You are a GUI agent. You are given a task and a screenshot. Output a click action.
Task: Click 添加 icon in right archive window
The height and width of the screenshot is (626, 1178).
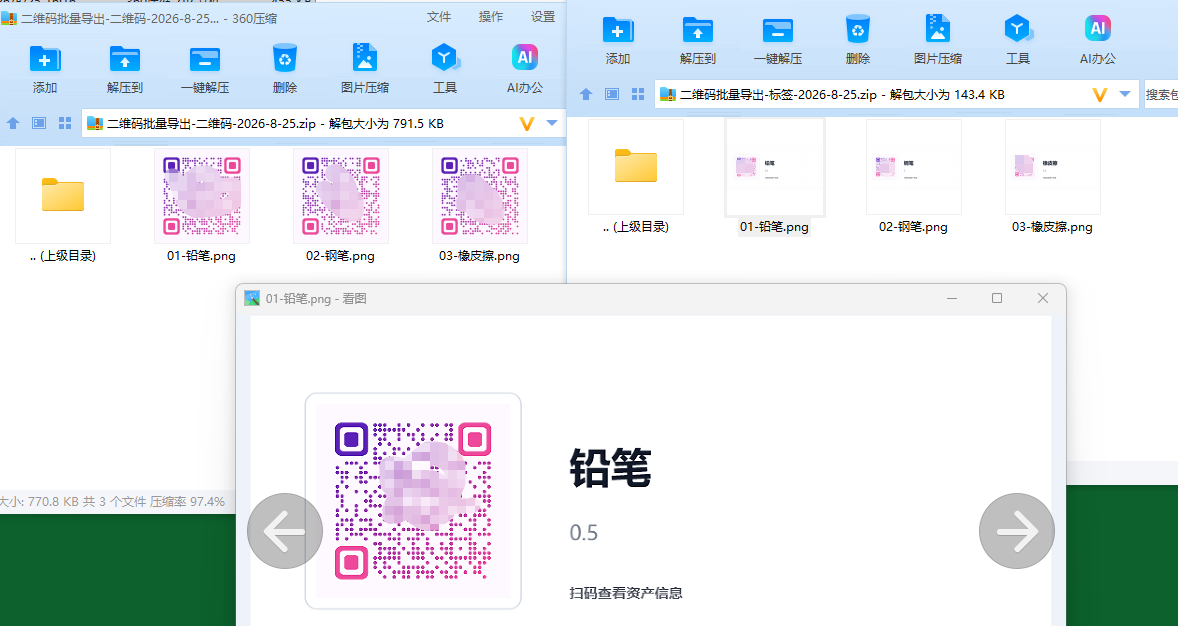[x=618, y=30]
